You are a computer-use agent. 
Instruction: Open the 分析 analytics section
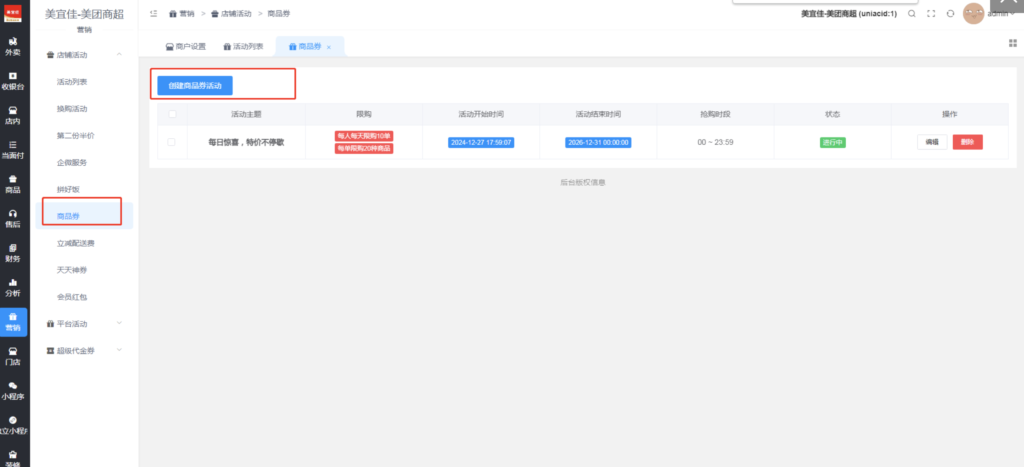coord(12,287)
